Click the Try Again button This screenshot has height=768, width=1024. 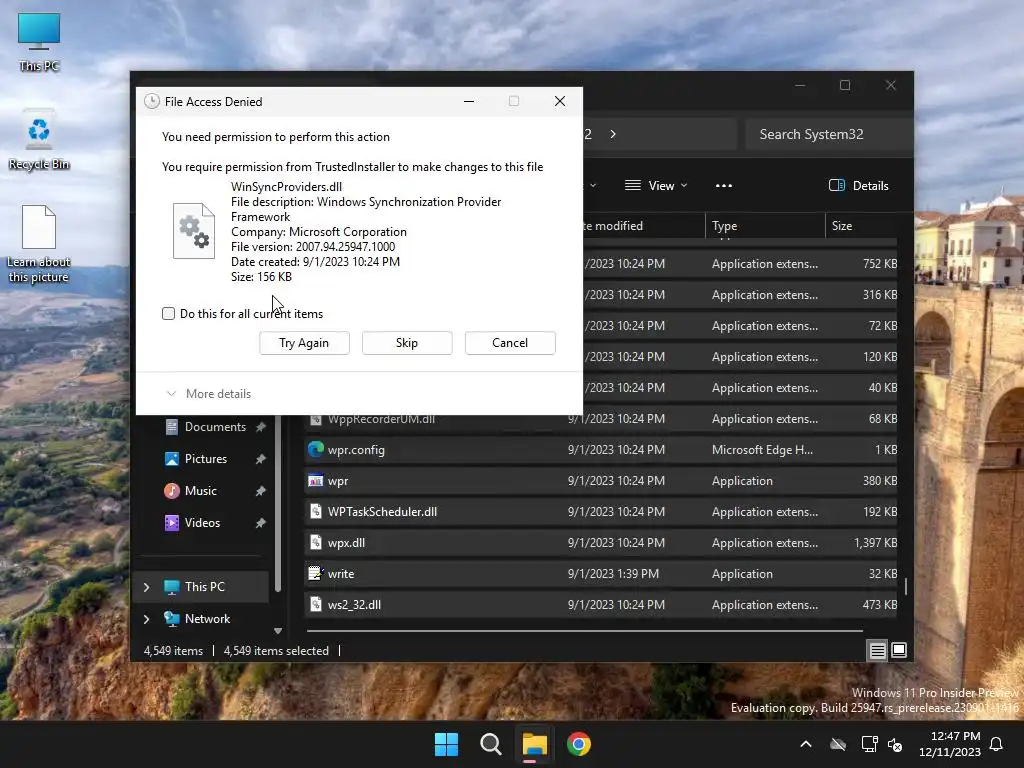point(304,343)
